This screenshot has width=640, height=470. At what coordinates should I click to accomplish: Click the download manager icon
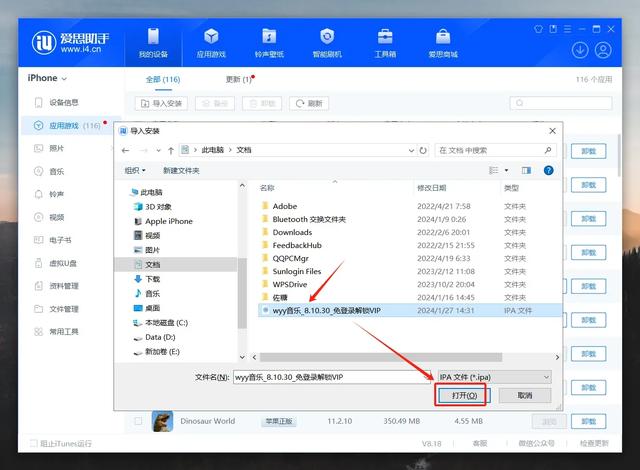pyautogui.click(x=580, y=50)
